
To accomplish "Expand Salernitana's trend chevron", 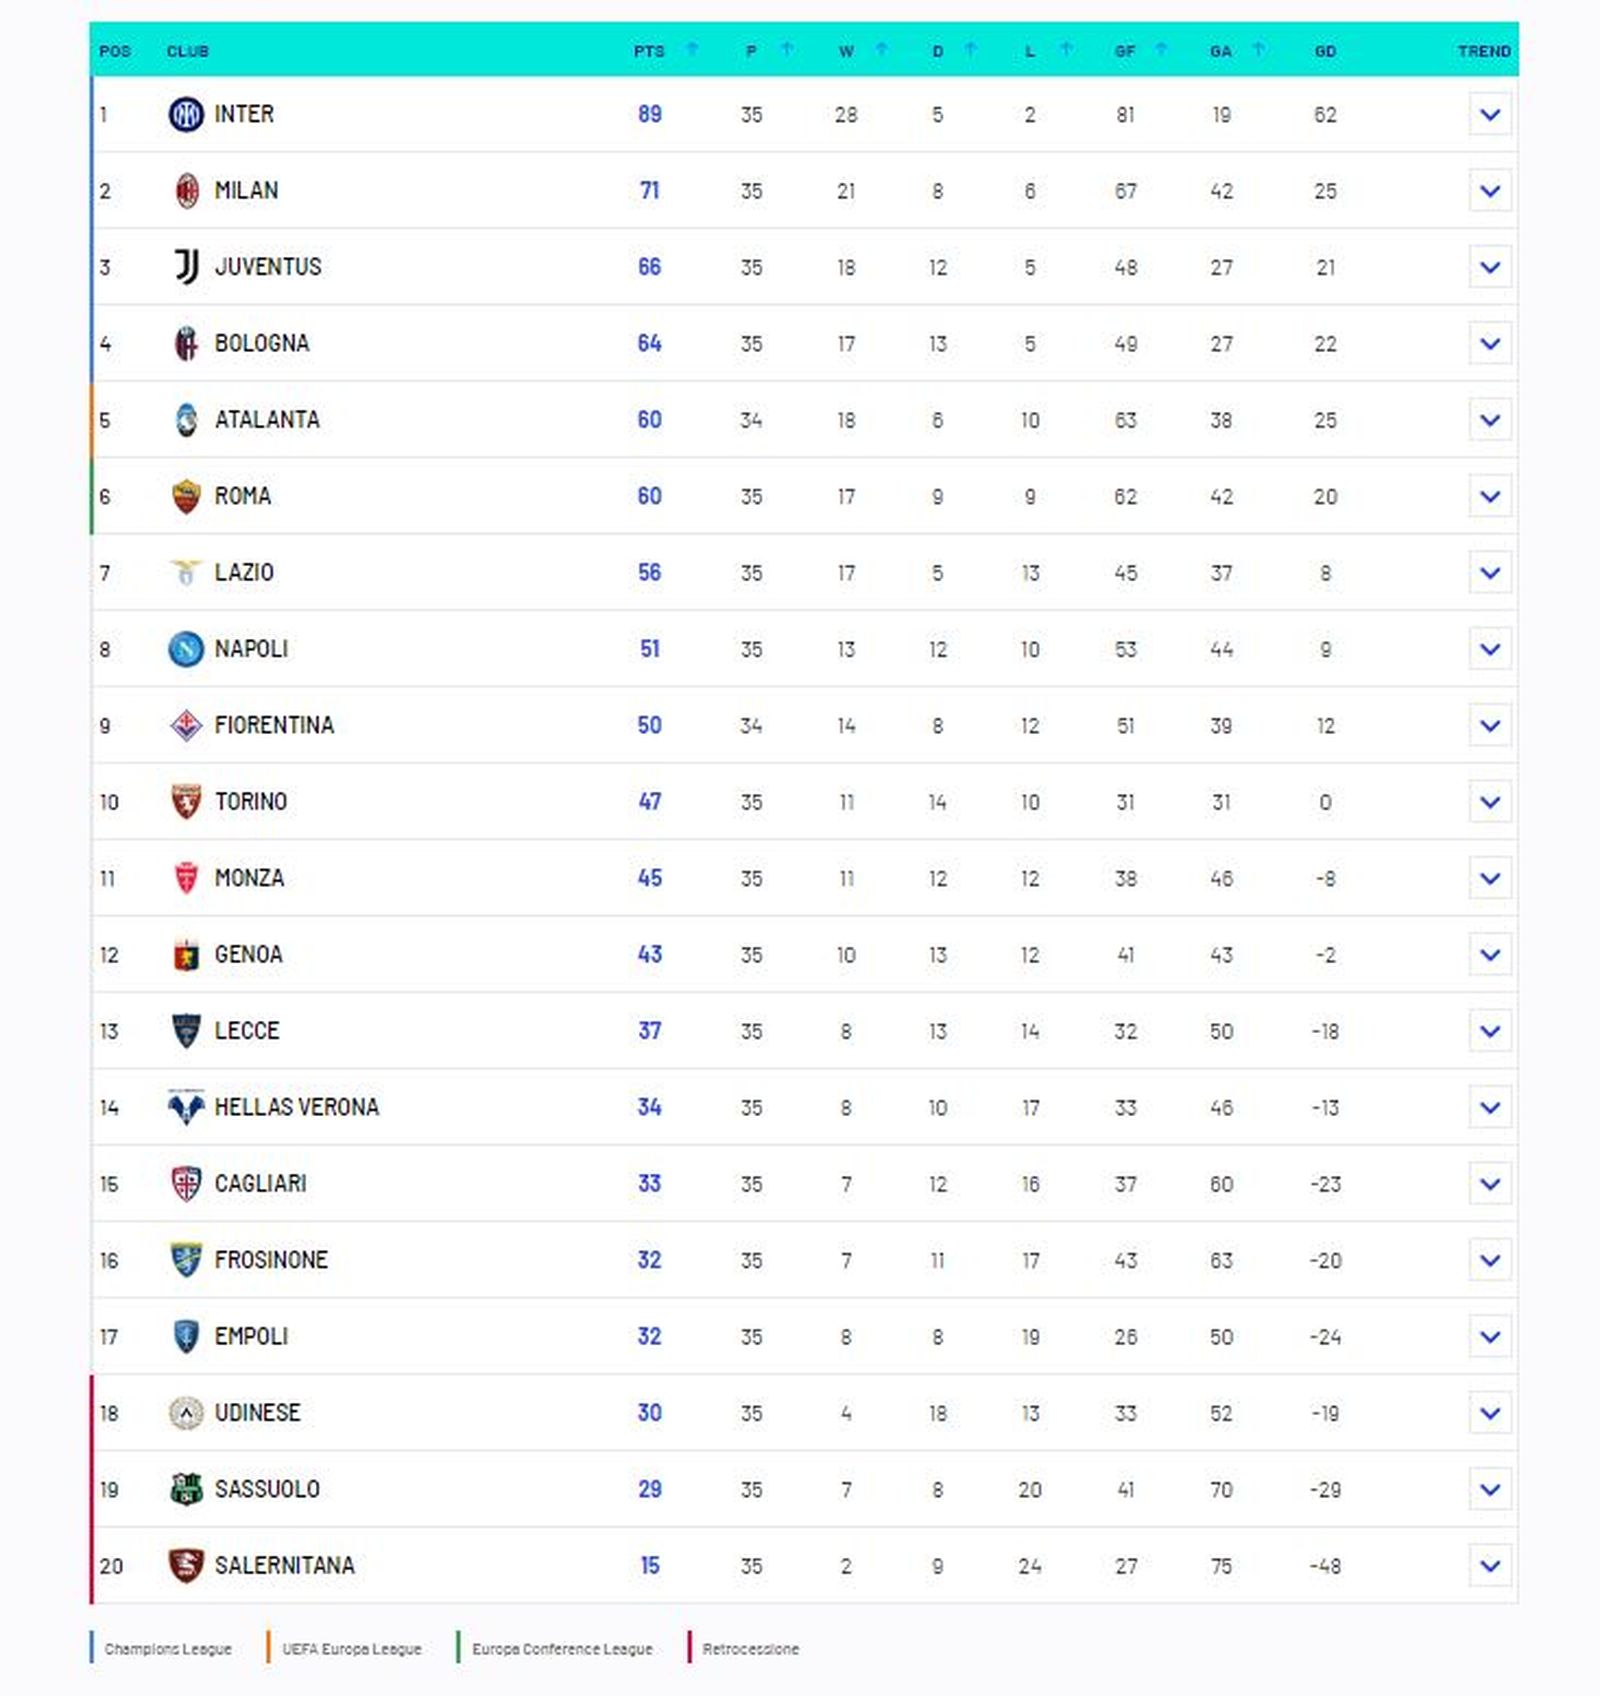I will 1489,1565.
